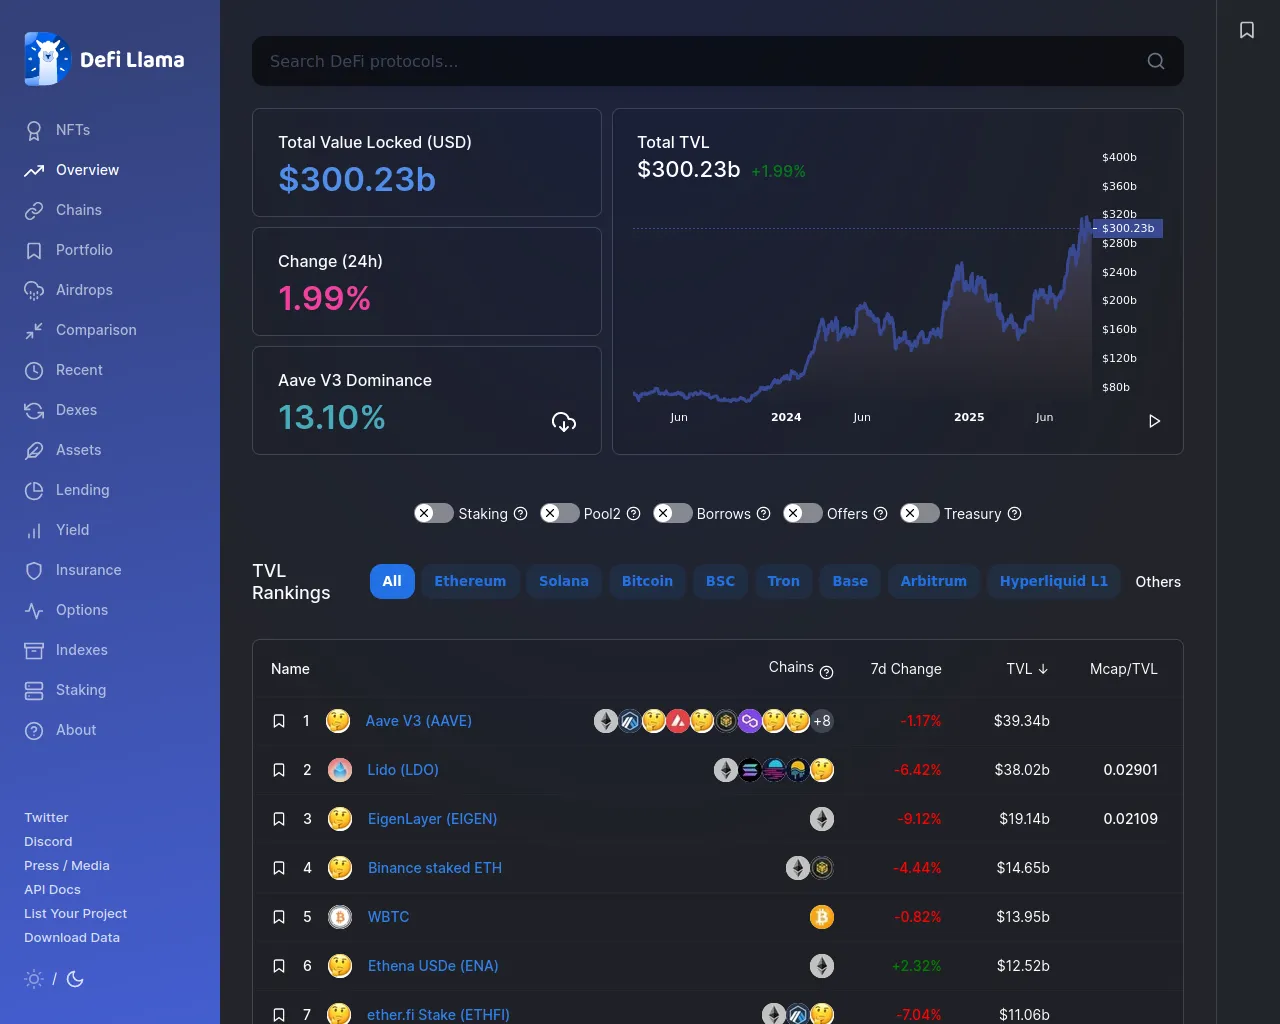Viewport: 1280px width, 1024px height.
Task: Filter rankings by Solana
Action: click(x=564, y=581)
